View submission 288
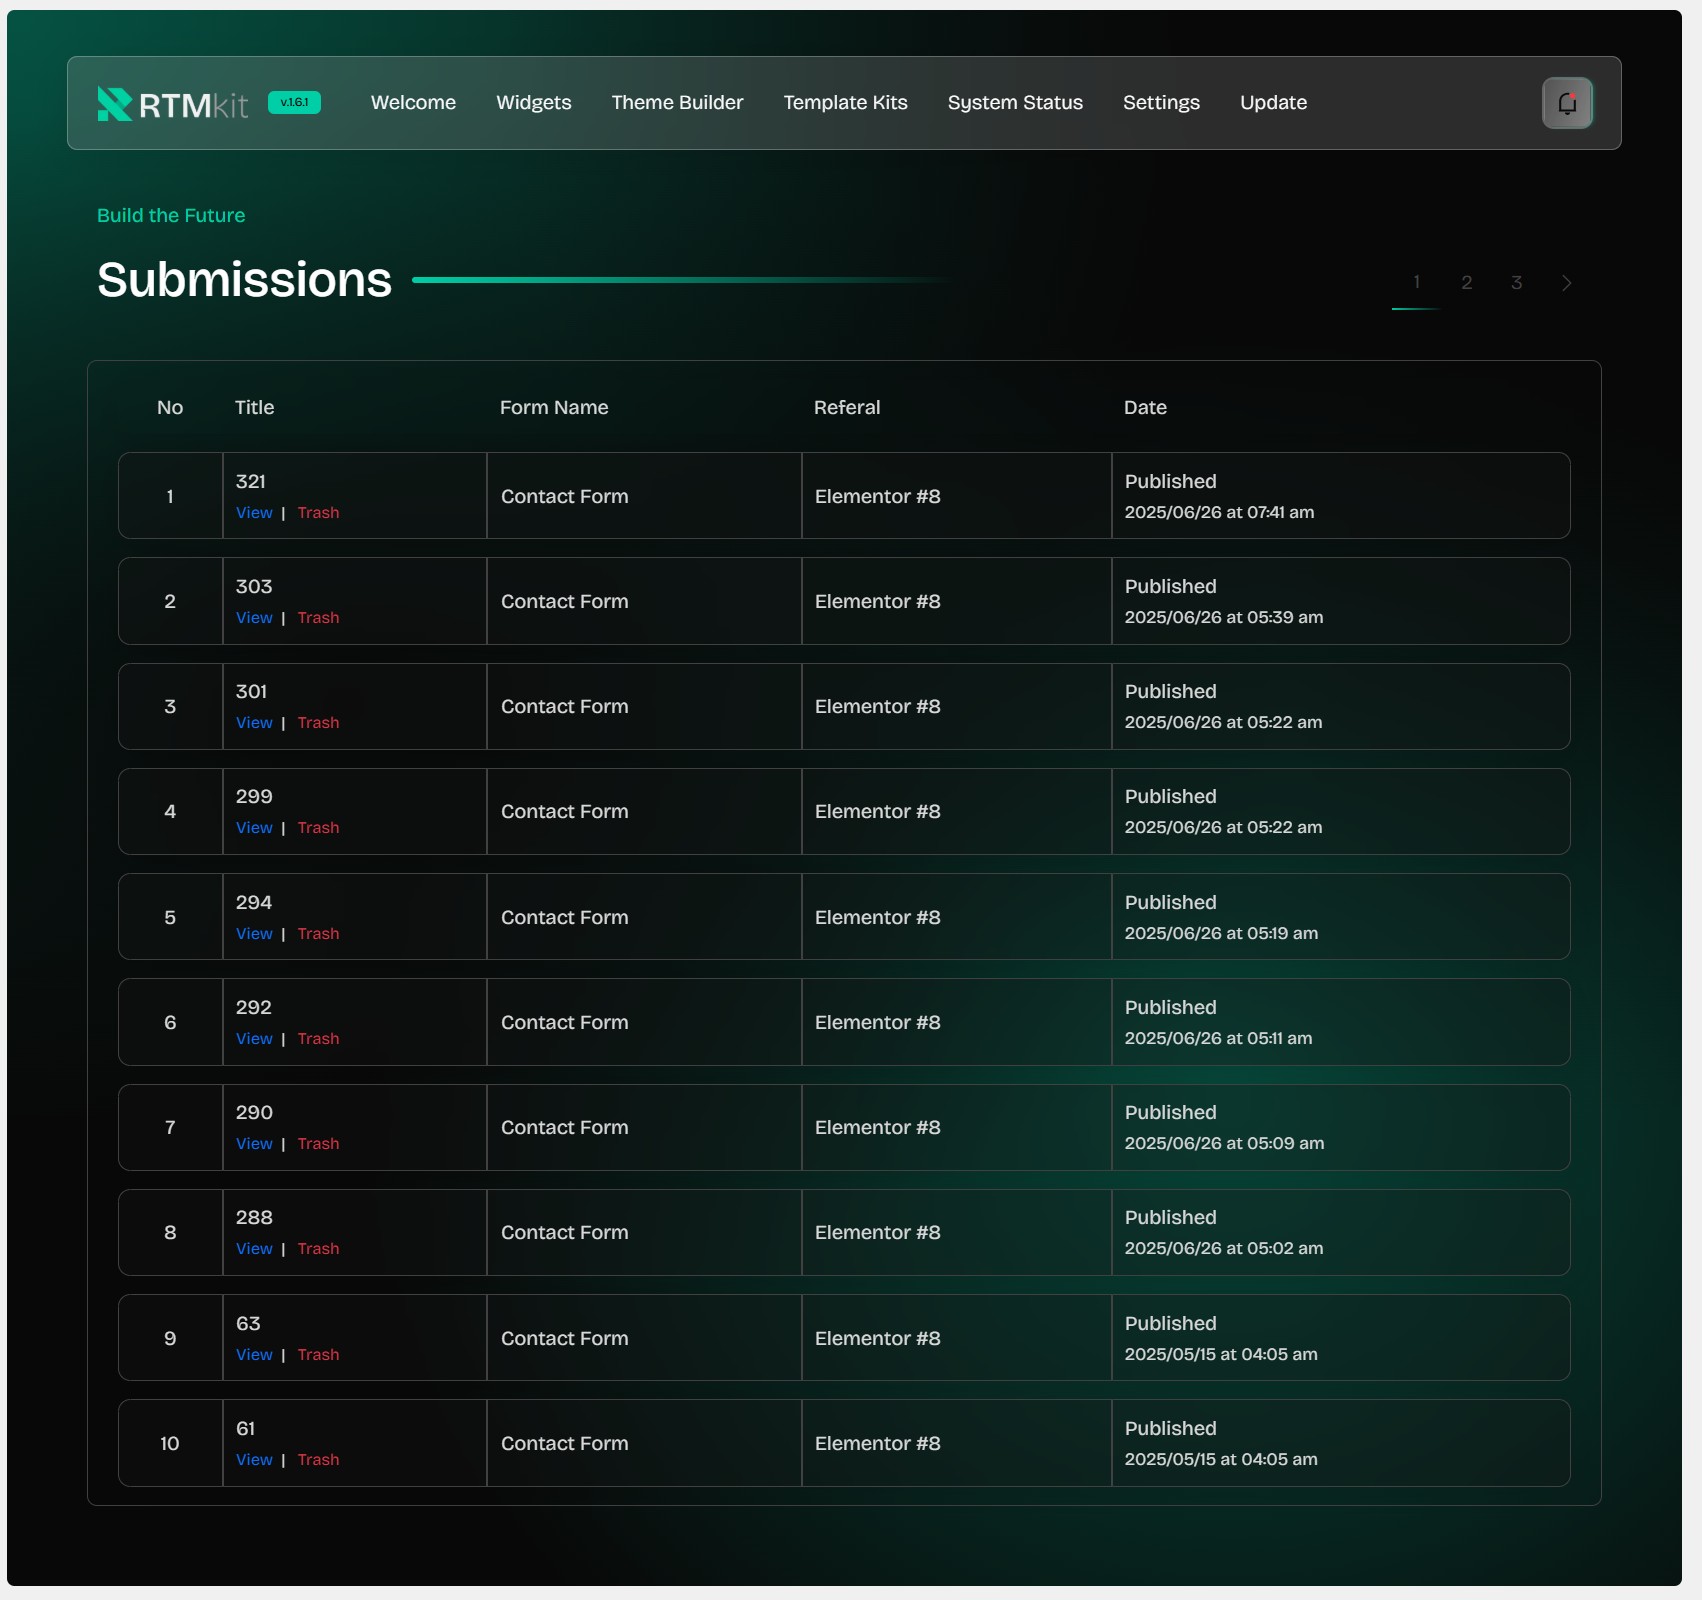This screenshot has height=1600, width=1702. 254,1249
